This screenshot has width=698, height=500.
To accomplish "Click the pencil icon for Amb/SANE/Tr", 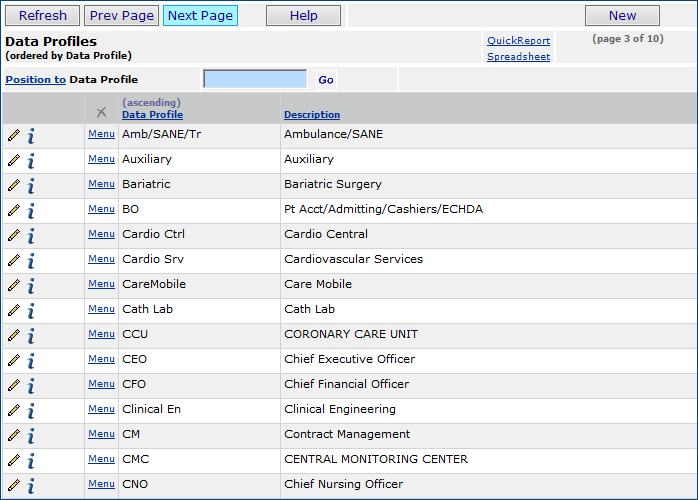I will pos(14,135).
